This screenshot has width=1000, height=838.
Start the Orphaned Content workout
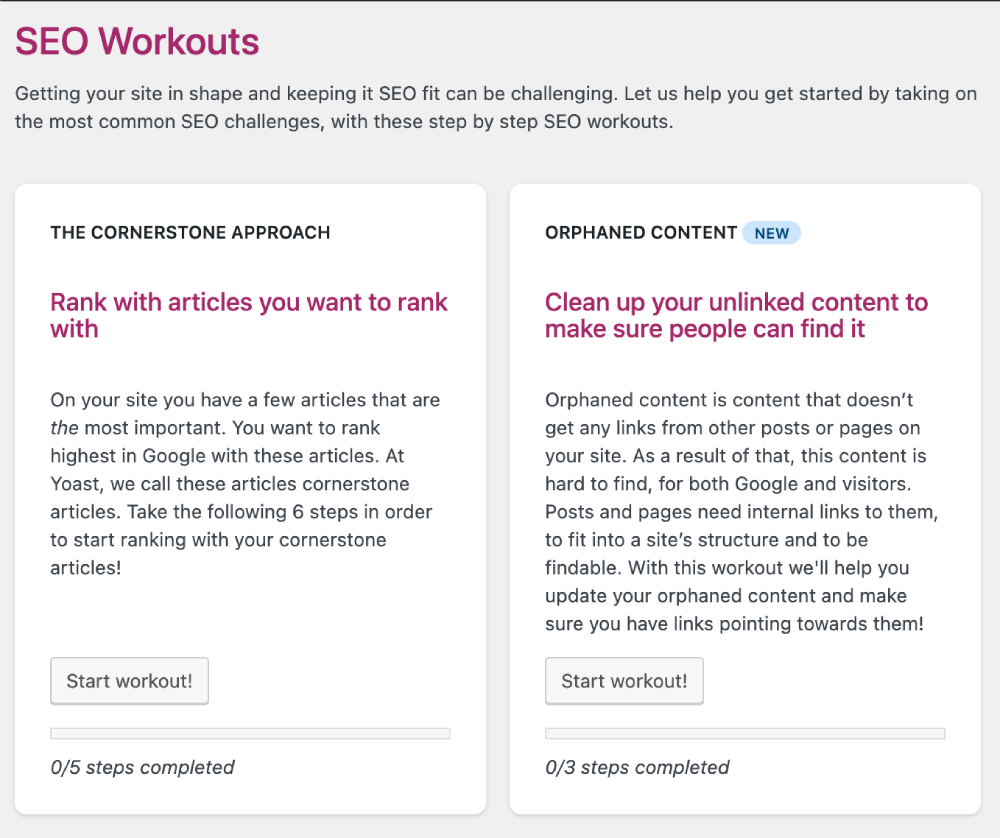pos(624,681)
